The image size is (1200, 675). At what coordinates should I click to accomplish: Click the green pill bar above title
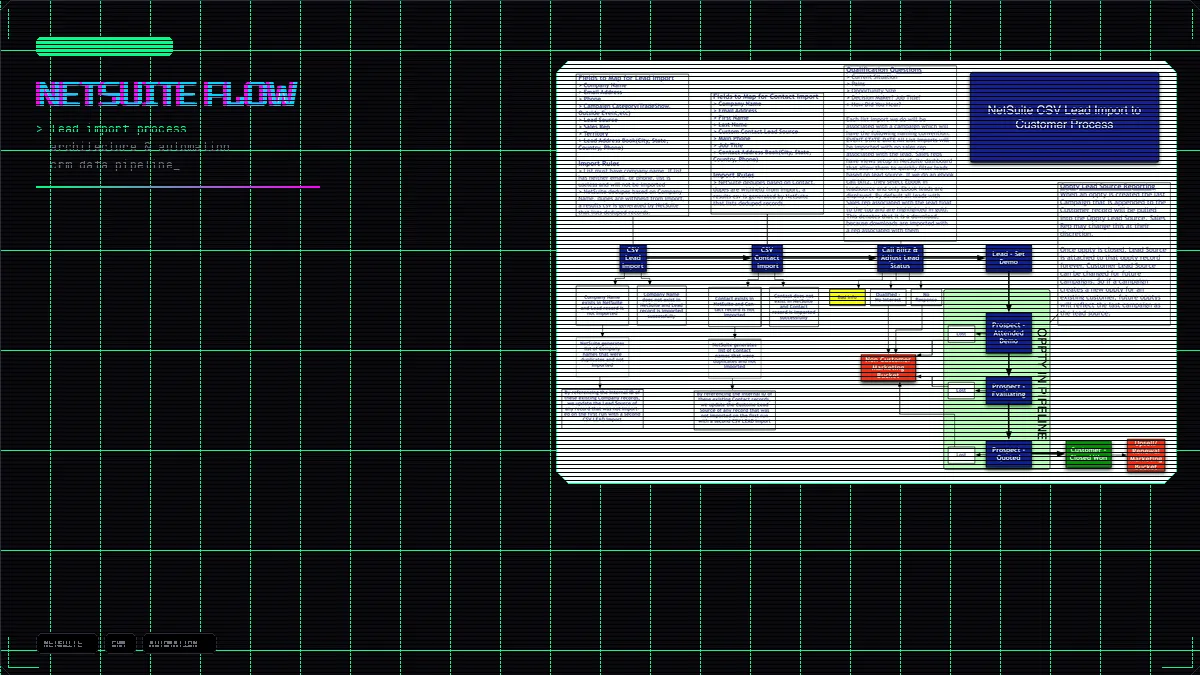click(x=104, y=46)
